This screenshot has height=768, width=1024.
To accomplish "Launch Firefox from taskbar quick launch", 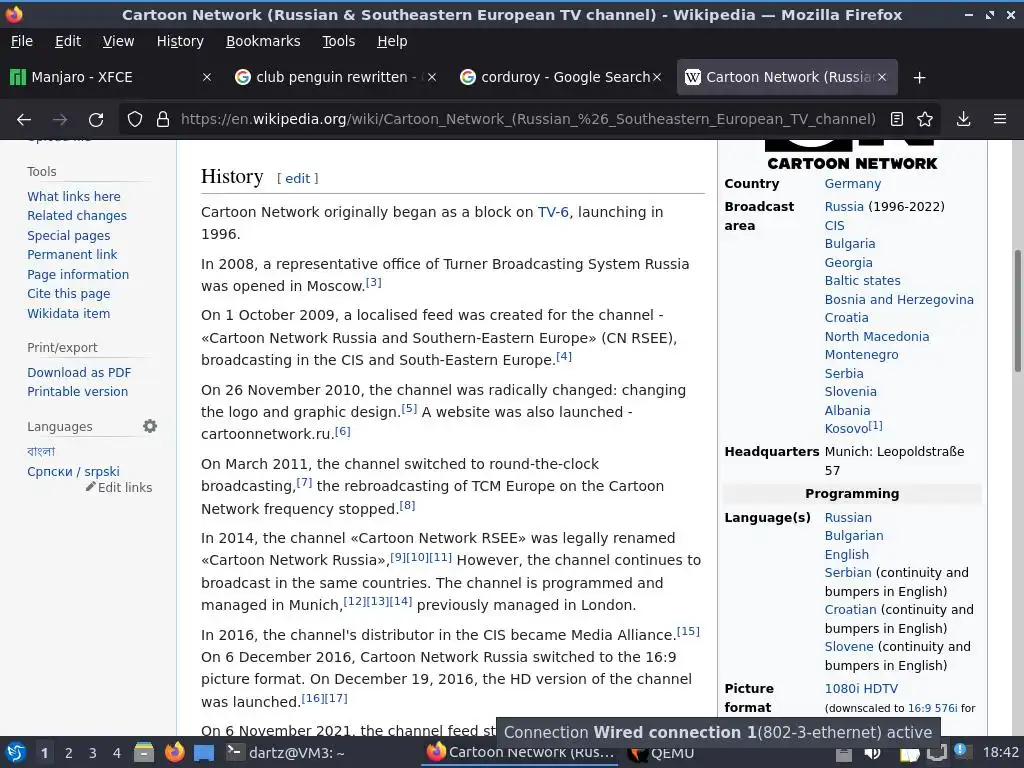I will pos(174,753).
